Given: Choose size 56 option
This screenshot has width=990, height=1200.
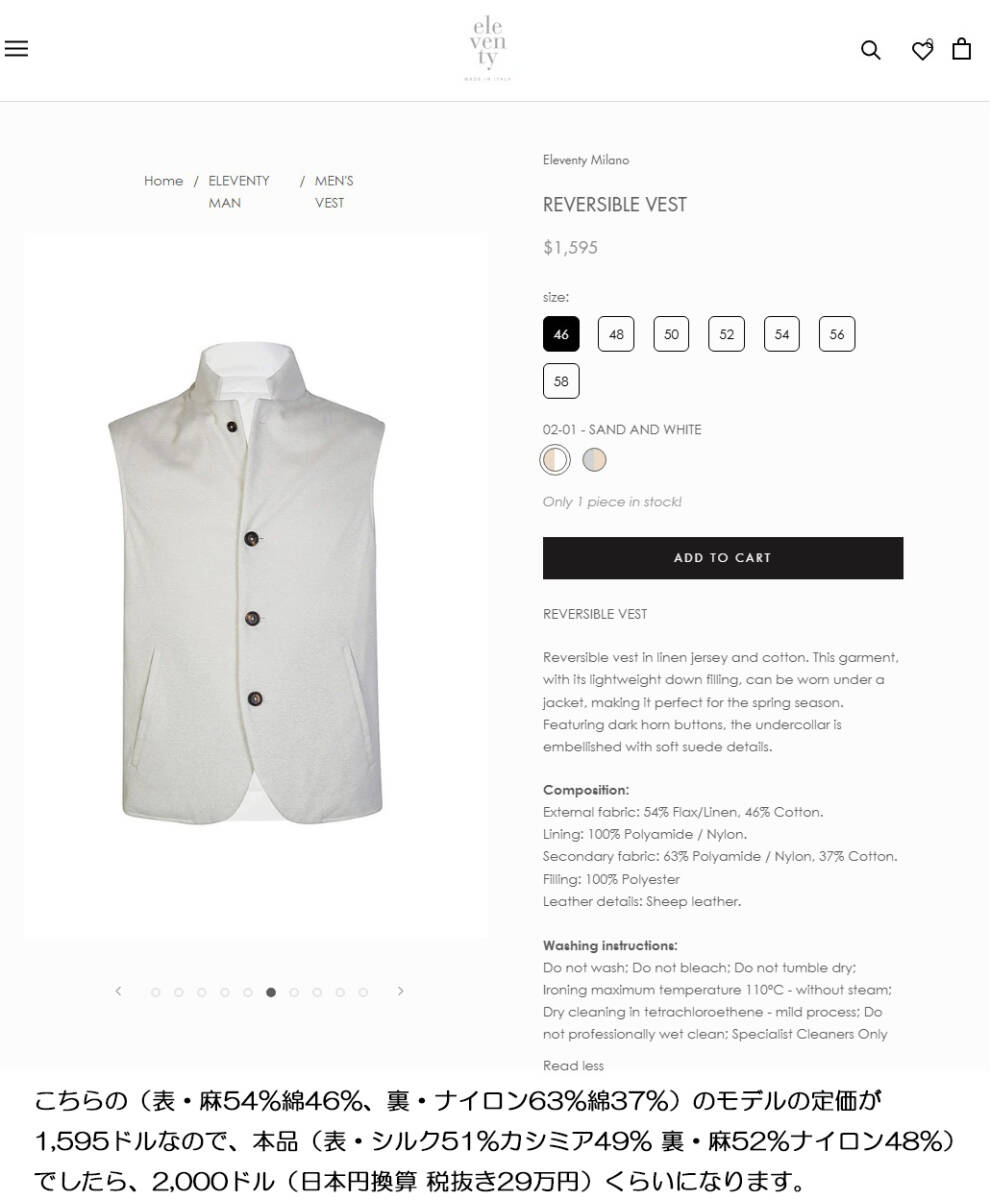Looking at the screenshot, I should pos(837,334).
